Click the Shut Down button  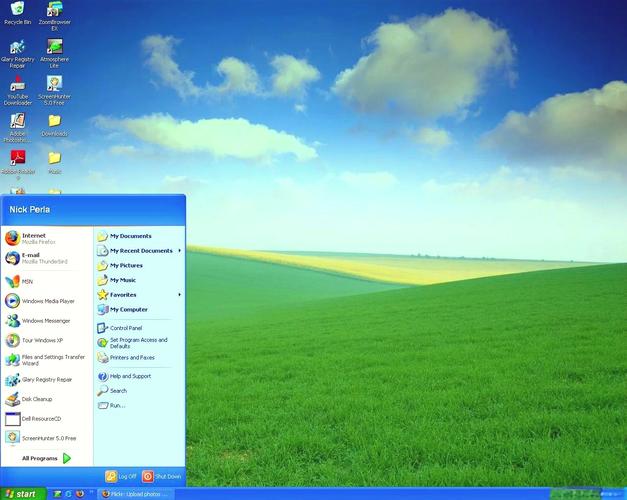pyautogui.click(x=162, y=477)
